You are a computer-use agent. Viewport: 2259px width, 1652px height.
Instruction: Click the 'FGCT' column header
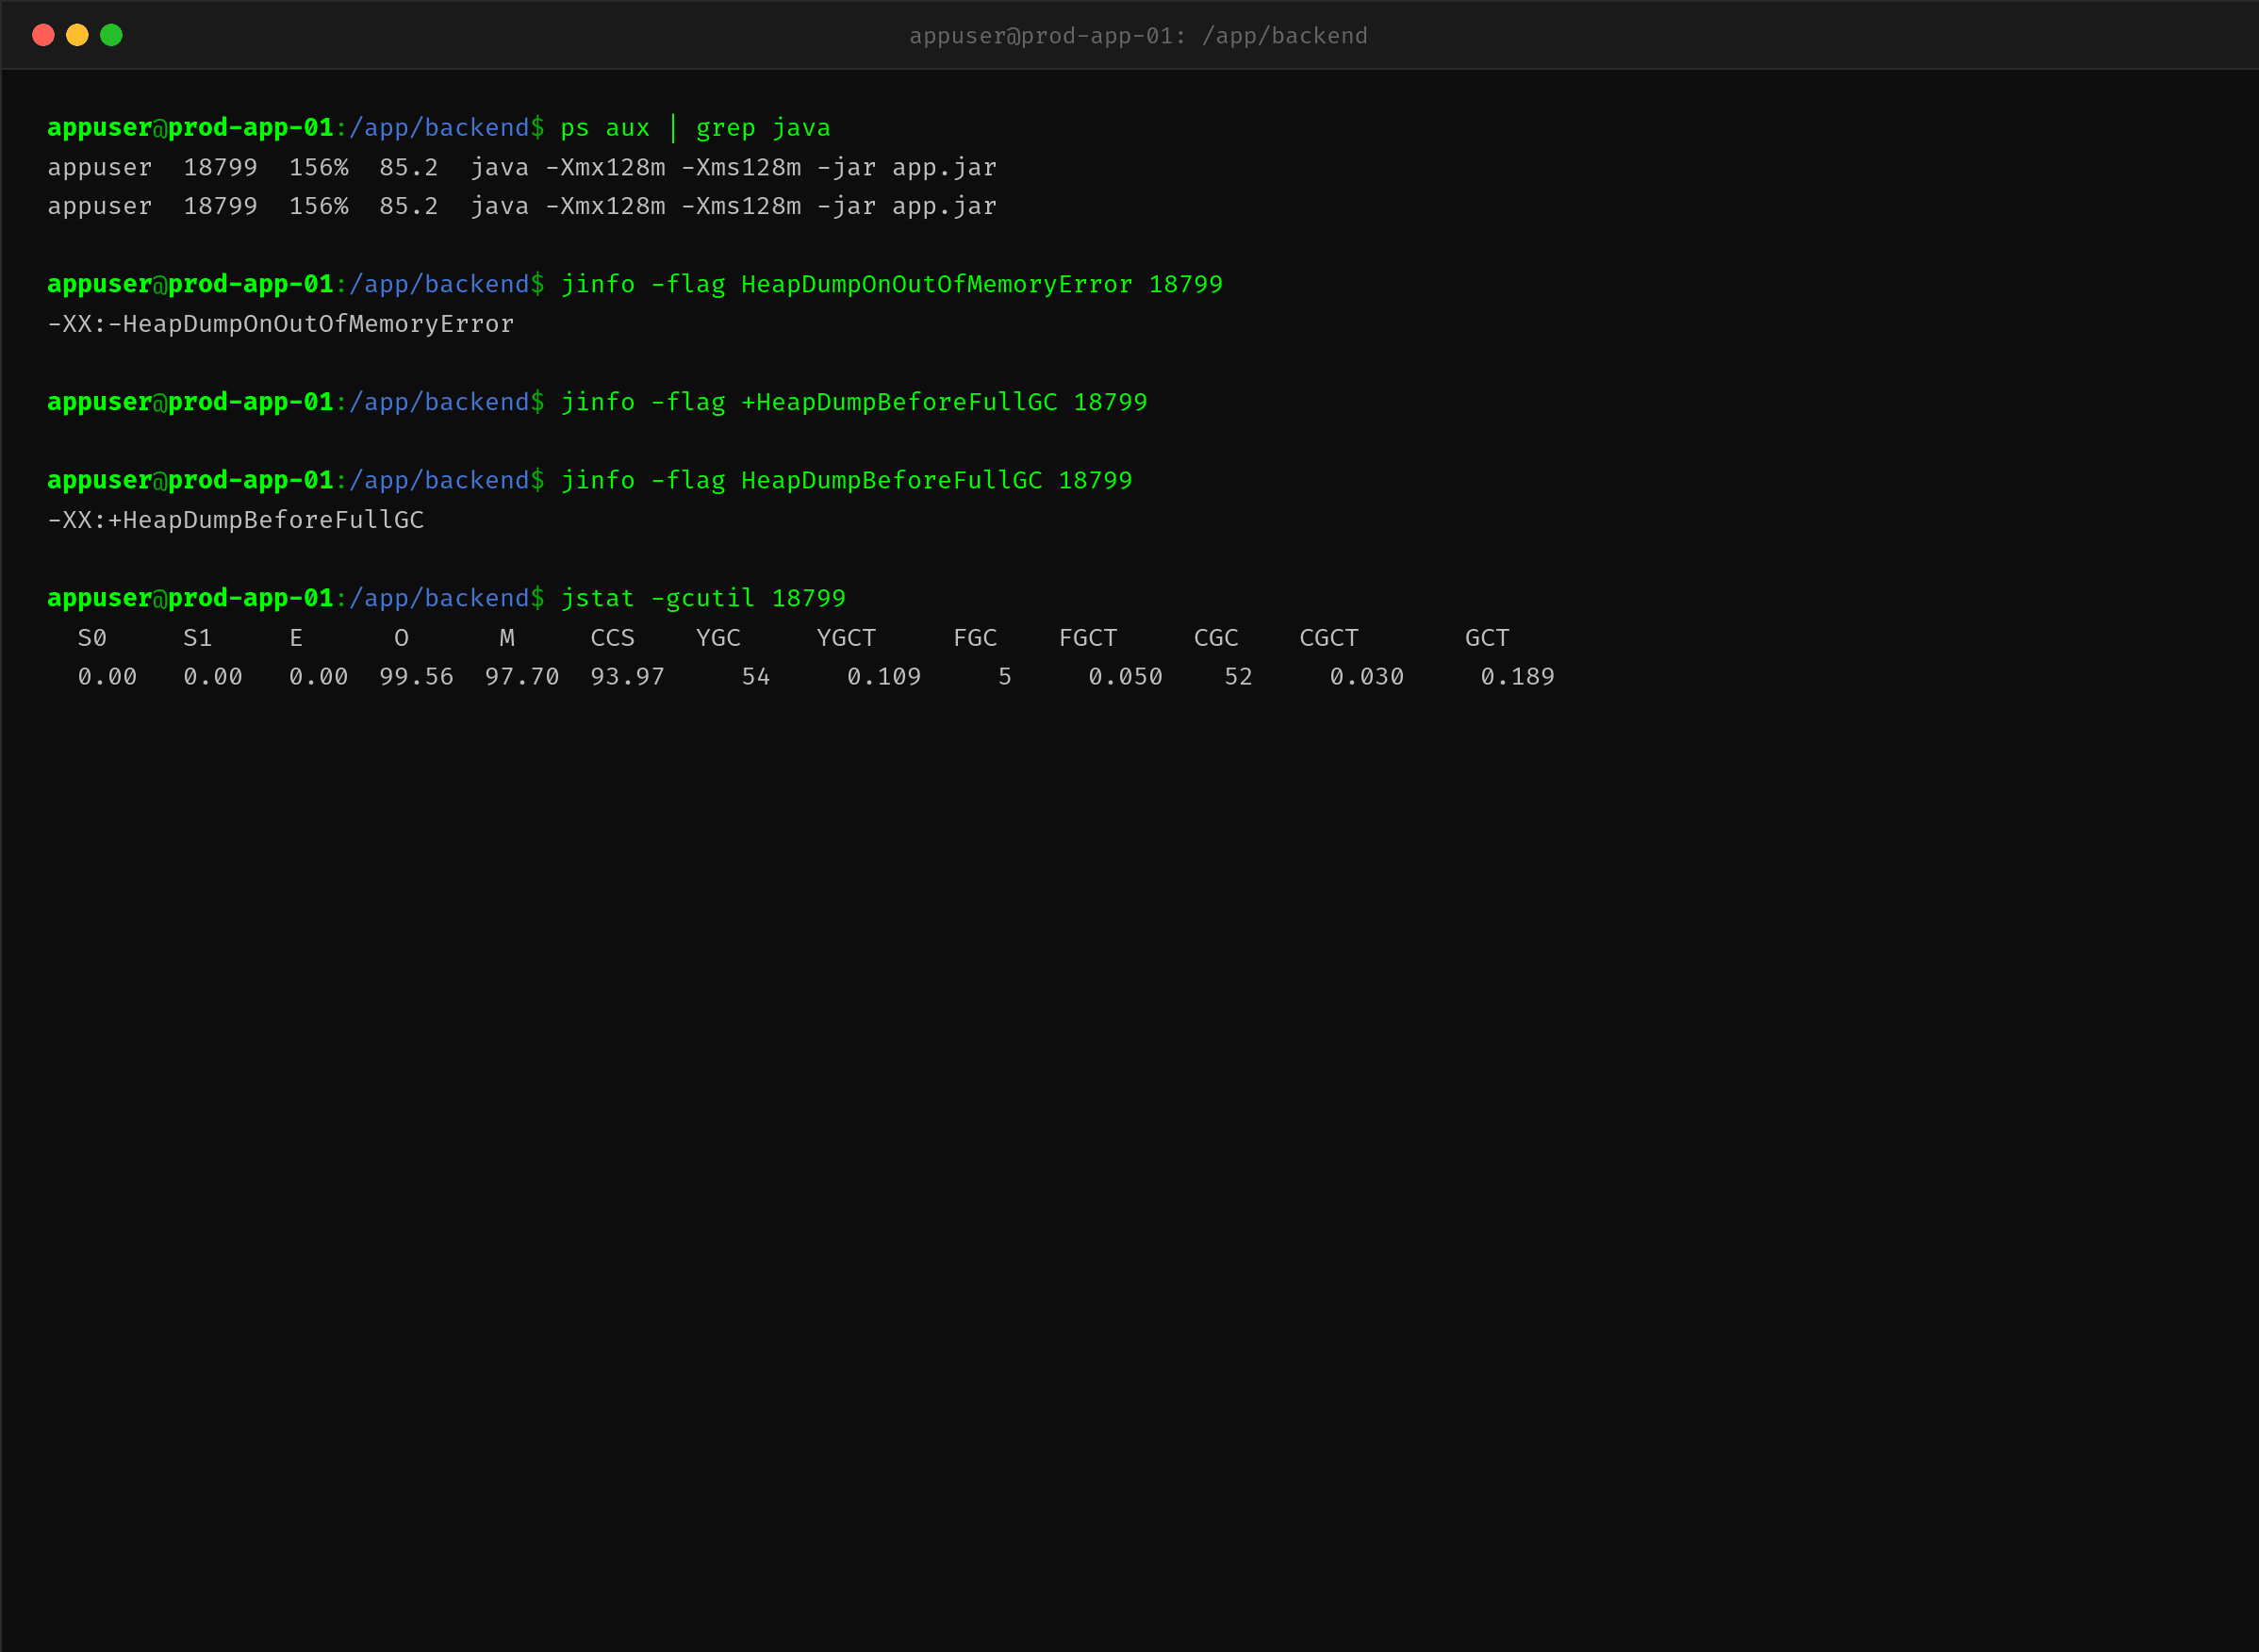[1088, 638]
